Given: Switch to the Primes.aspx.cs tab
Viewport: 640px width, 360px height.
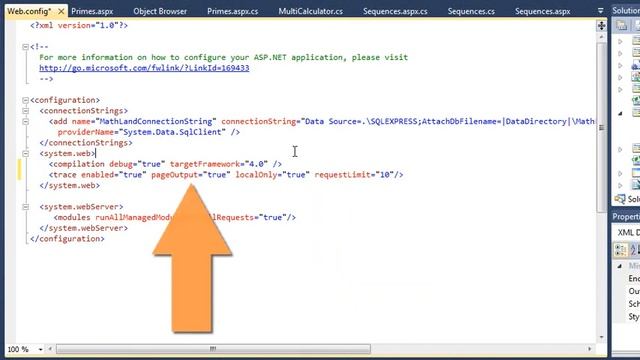Looking at the screenshot, I should click(x=233, y=11).
